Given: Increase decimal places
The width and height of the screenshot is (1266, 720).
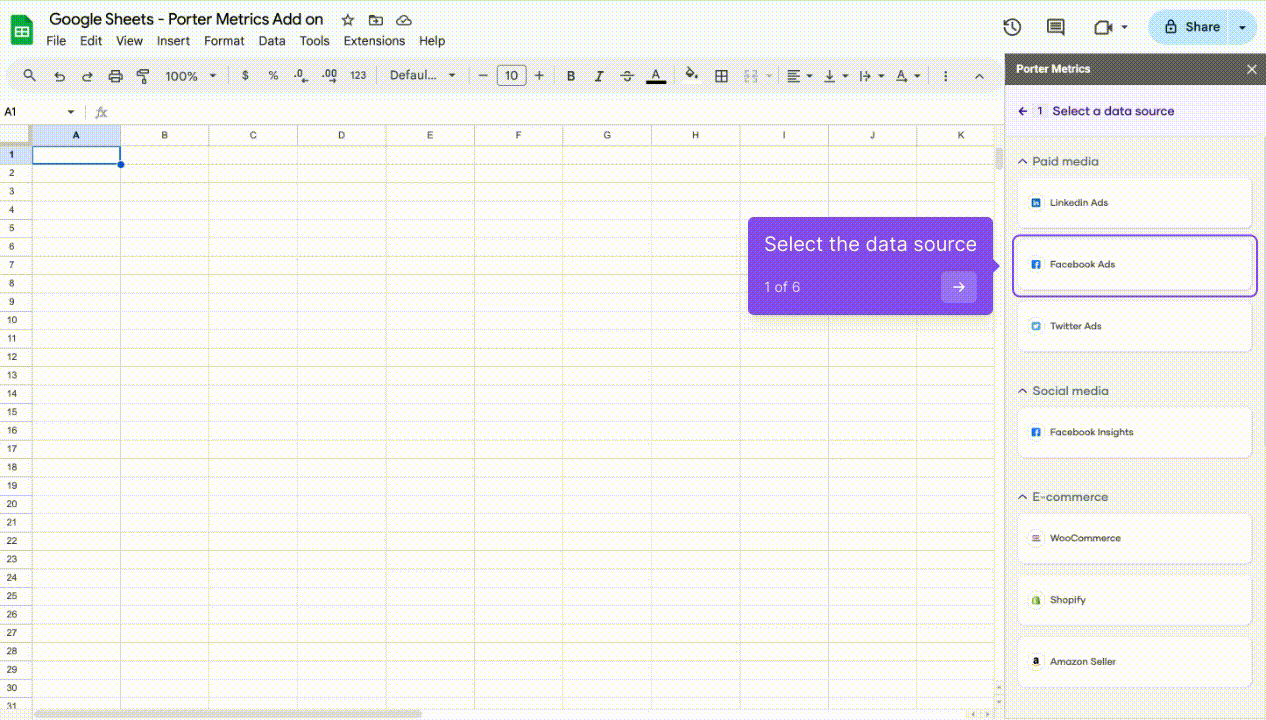Looking at the screenshot, I should 329,76.
